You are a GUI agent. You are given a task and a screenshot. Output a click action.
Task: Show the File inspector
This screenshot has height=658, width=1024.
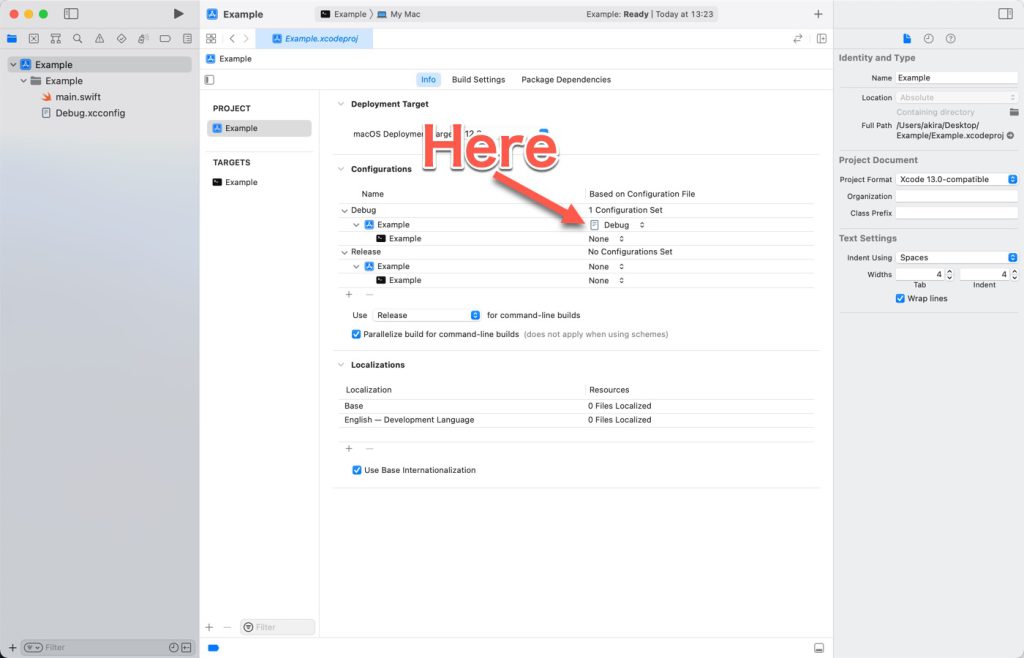[906, 39]
